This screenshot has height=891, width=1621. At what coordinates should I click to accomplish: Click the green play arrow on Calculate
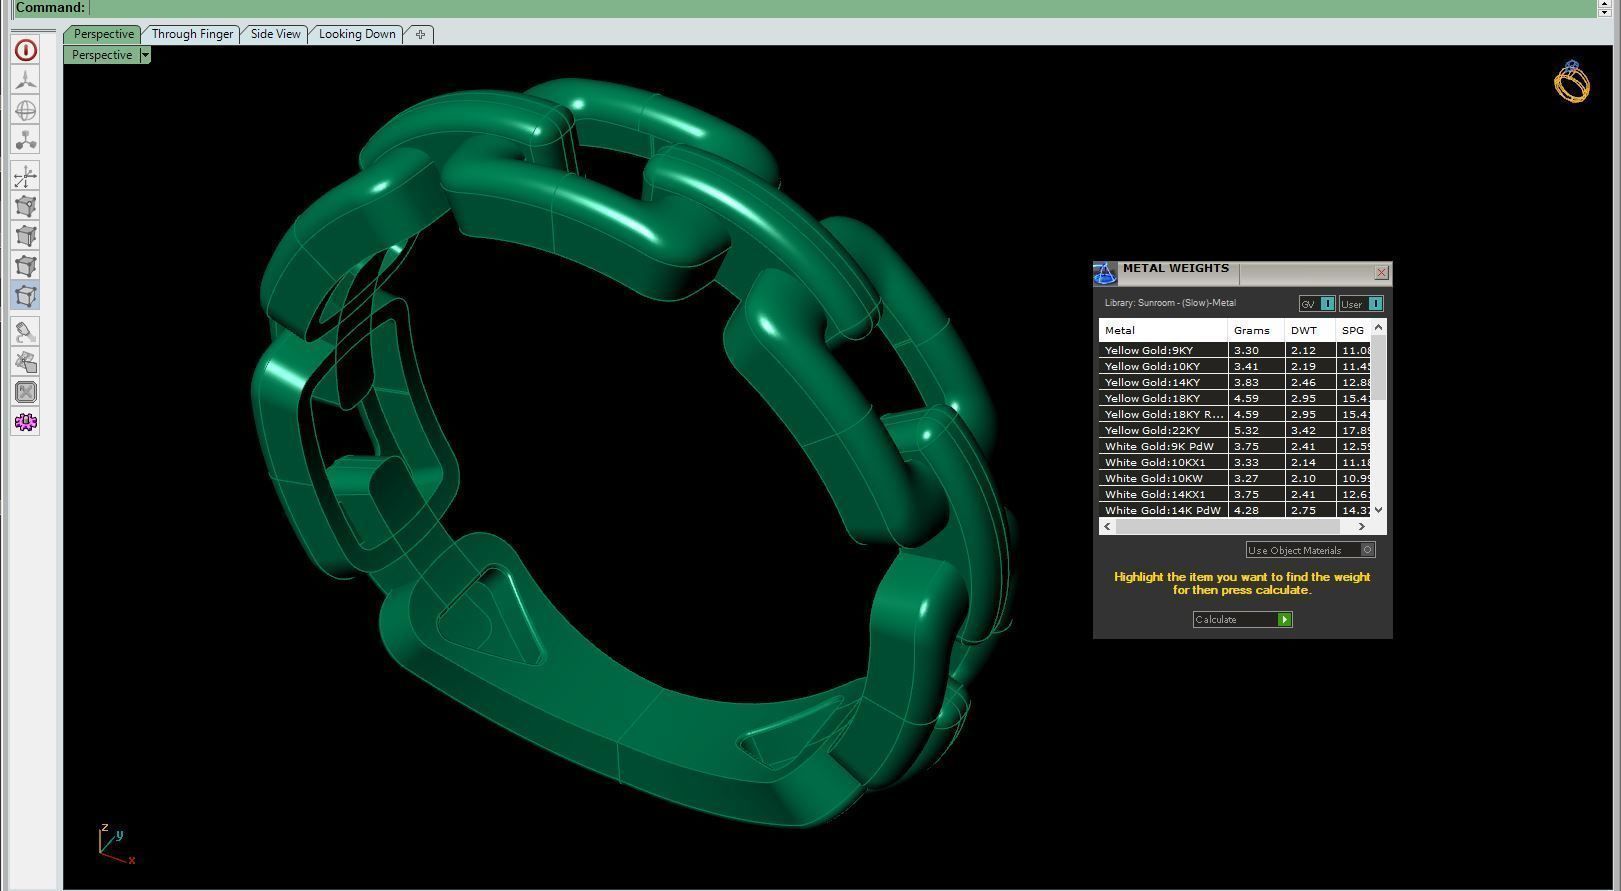1285,620
